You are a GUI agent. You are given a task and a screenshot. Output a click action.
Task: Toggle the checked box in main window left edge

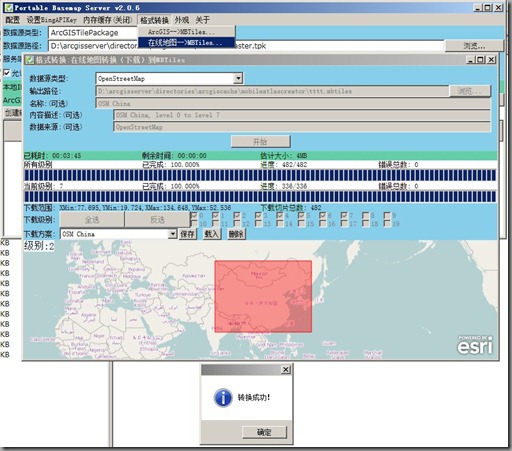point(6,72)
